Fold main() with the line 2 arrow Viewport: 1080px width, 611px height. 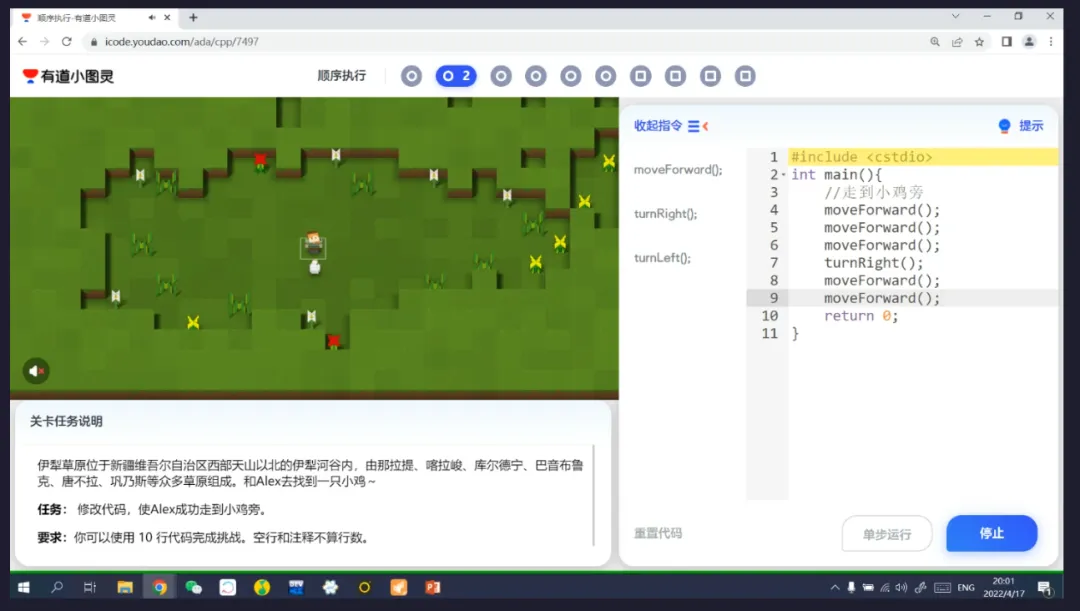click(783, 175)
